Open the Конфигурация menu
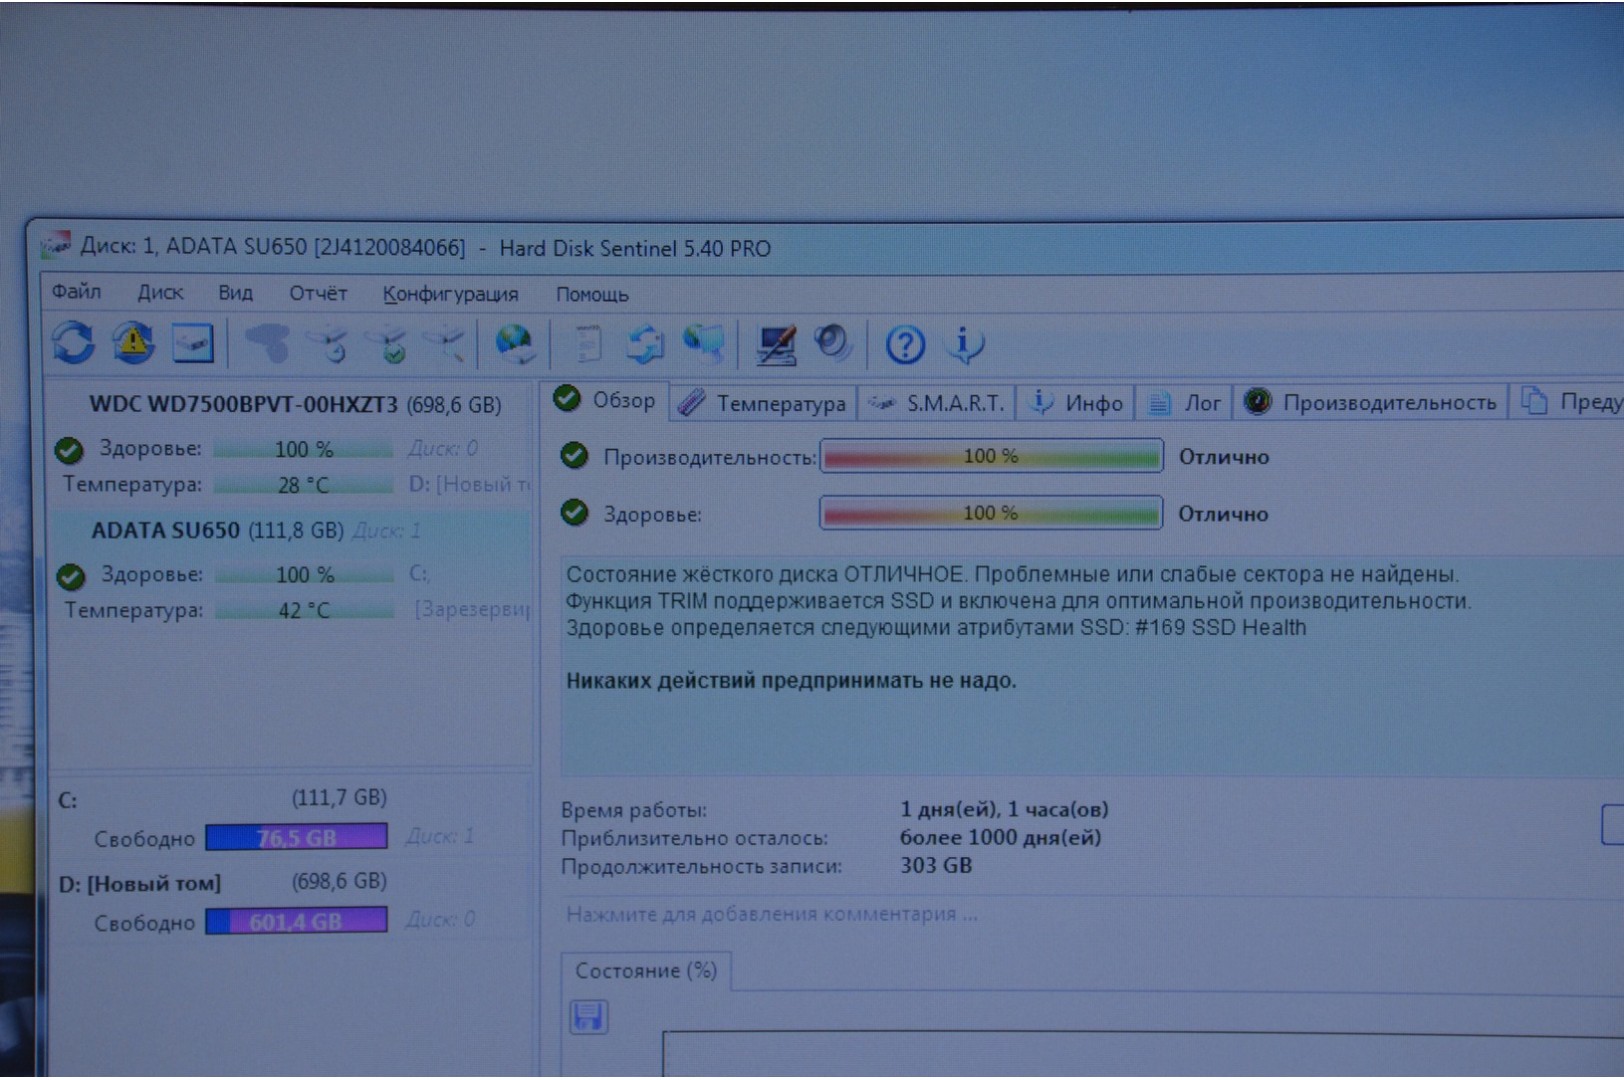 [x=450, y=294]
